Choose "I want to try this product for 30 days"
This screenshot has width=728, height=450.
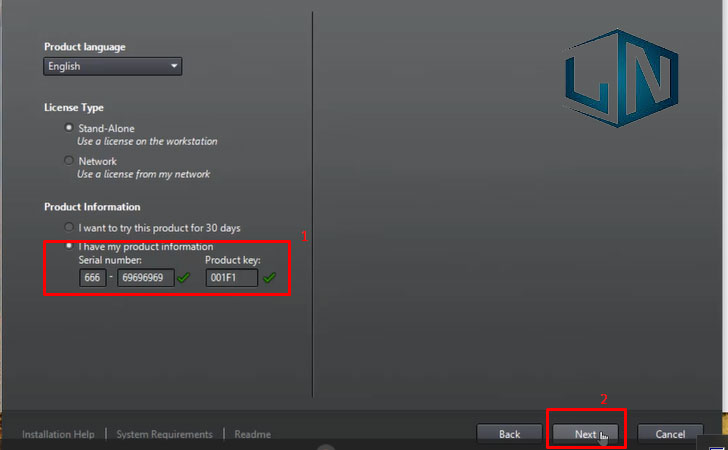[69, 227]
